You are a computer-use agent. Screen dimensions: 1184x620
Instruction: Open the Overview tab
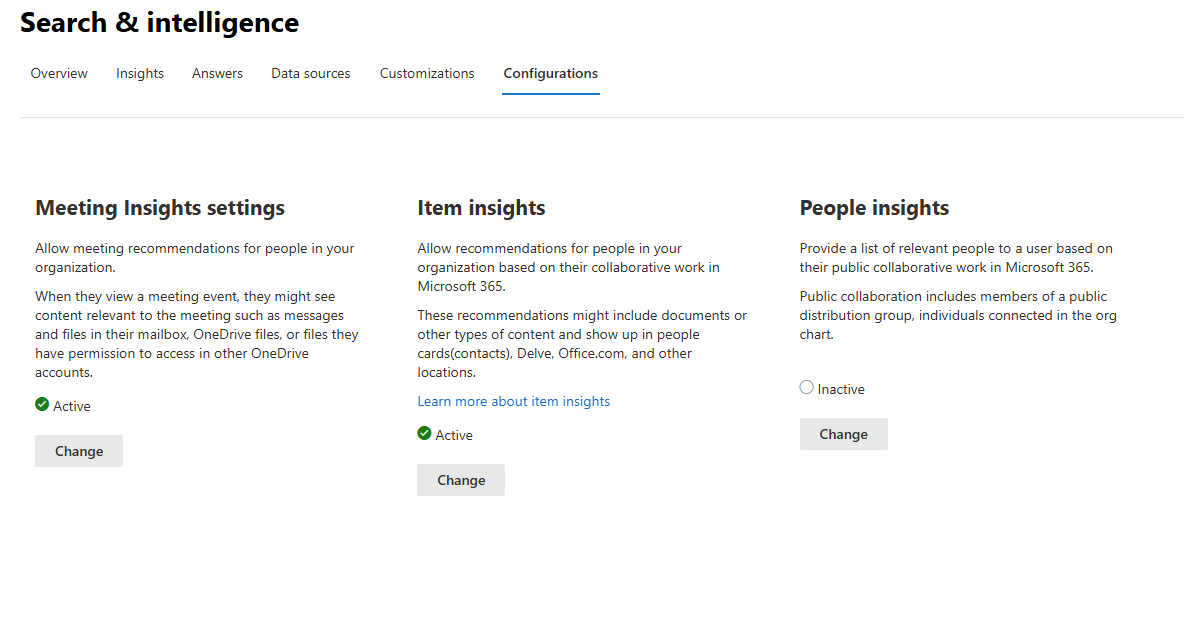pos(59,73)
